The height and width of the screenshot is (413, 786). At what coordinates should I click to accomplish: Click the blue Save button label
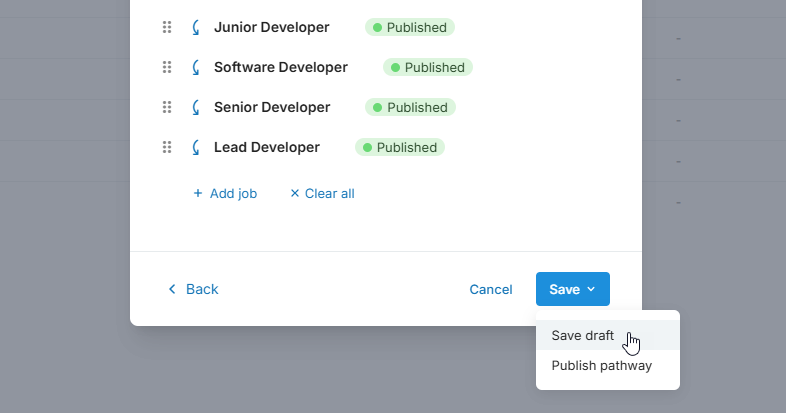[x=564, y=289]
